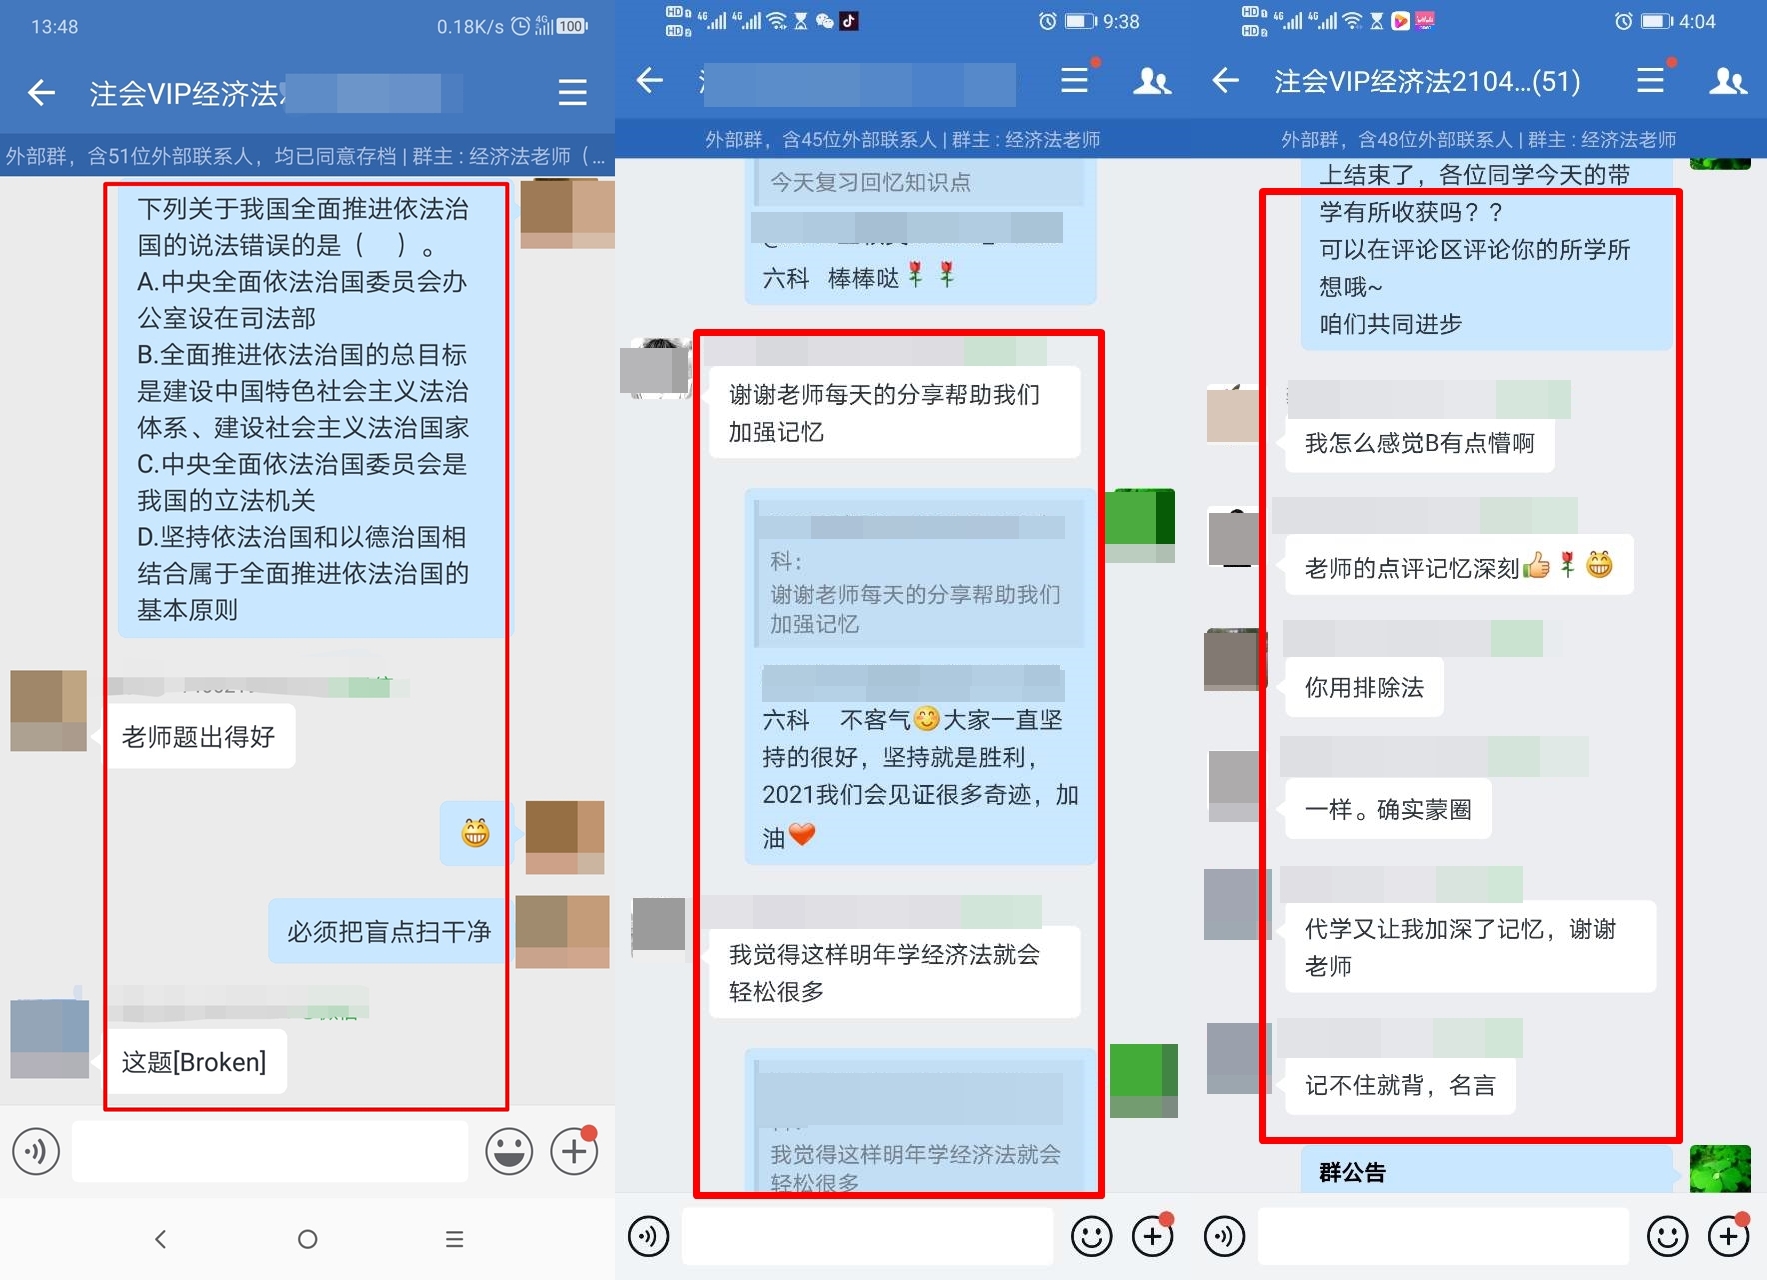
Task: Tap the contacts icon in the right chat header
Action: click(1728, 82)
